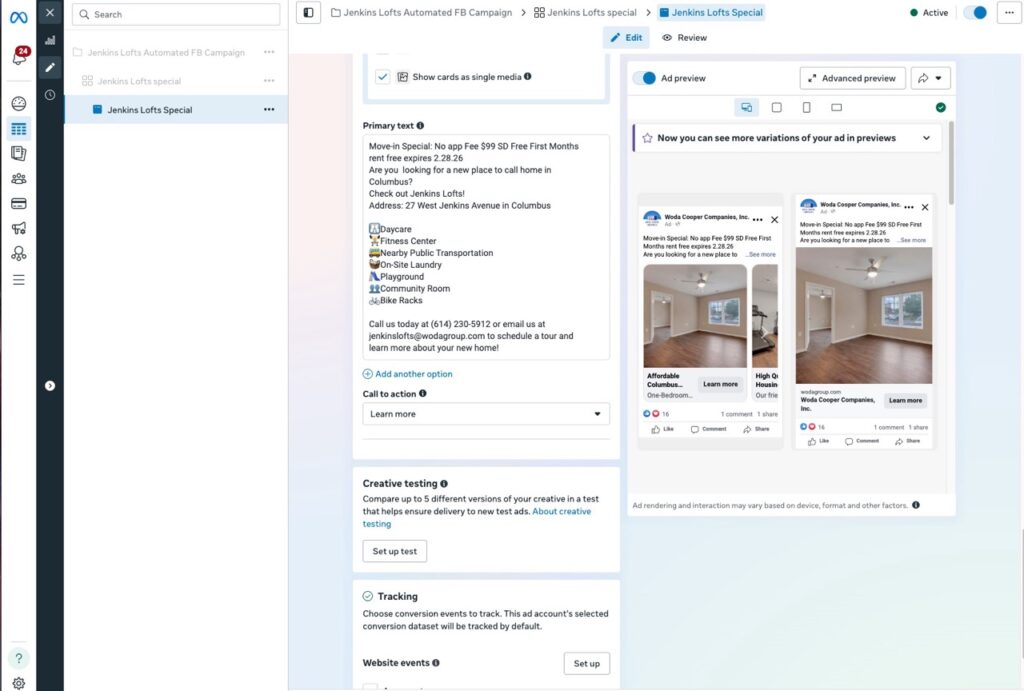Open the Billing card icon
Image resolution: width=1024 pixels, height=691 pixels.
(x=18, y=203)
